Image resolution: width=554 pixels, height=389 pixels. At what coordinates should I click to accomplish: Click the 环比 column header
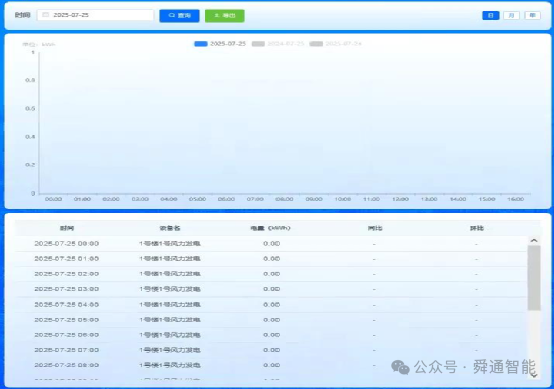pyautogui.click(x=477, y=228)
